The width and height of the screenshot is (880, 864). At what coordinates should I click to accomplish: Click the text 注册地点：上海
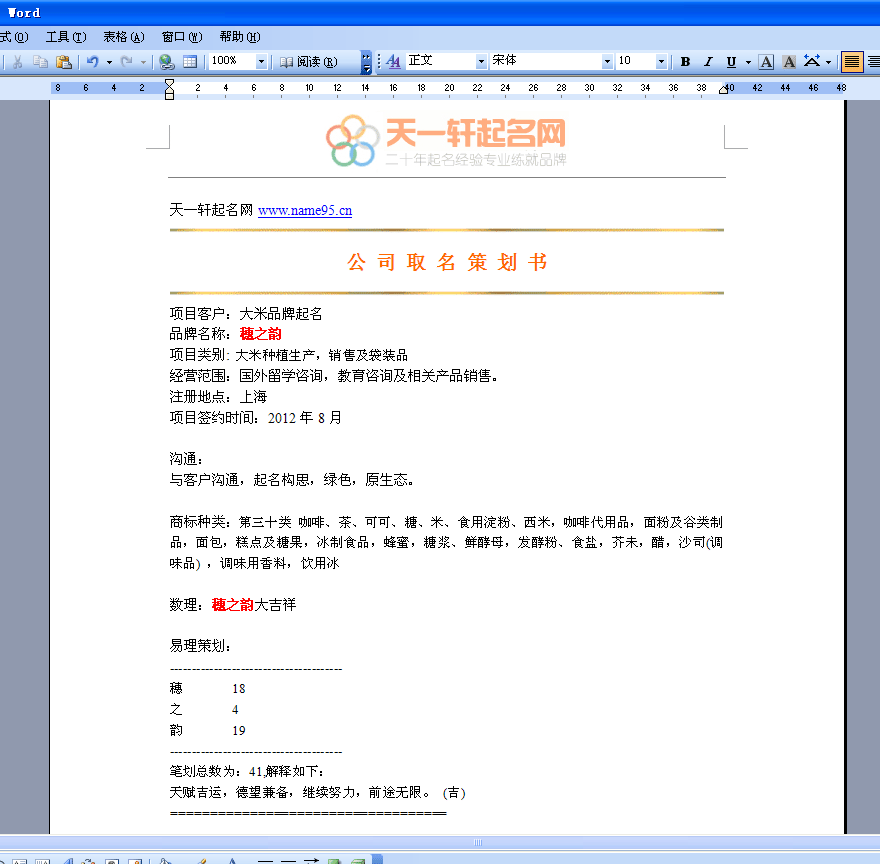point(218,397)
